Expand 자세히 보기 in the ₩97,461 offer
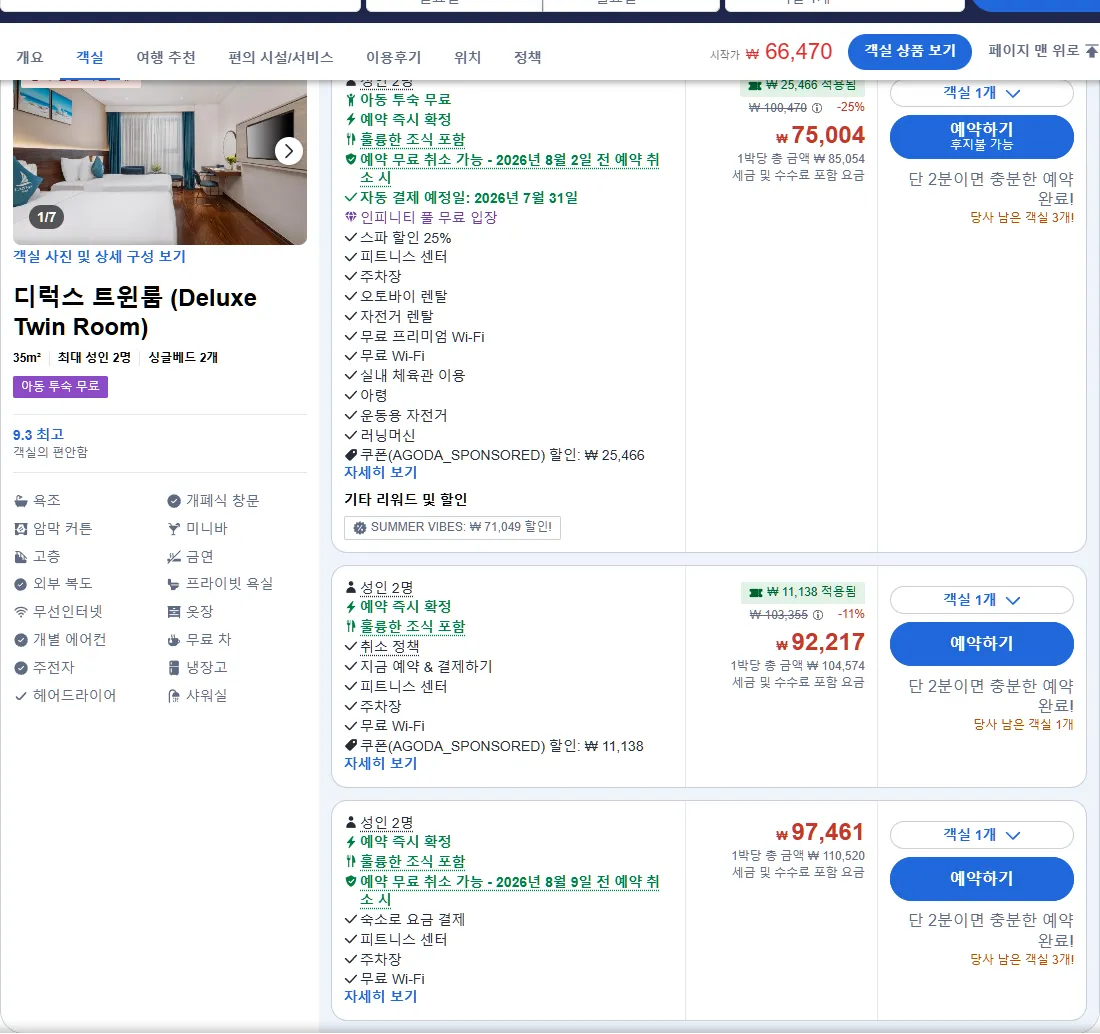Image resolution: width=1100 pixels, height=1034 pixels. click(x=380, y=996)
